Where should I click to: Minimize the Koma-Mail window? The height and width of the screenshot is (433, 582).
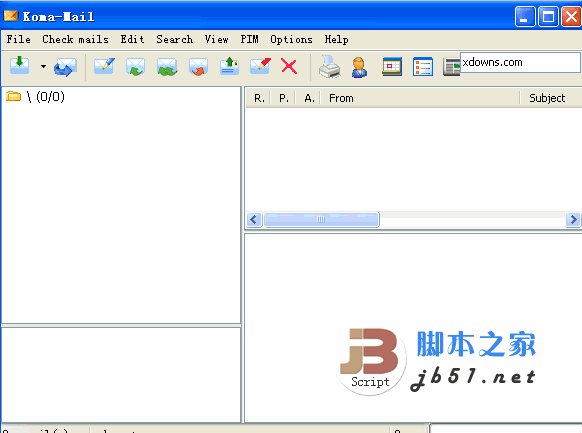pyautogui.click(x=525, y=17)
